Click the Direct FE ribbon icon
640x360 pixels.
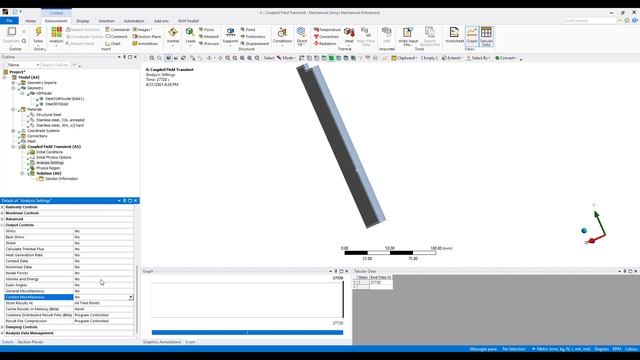[302, 36]
